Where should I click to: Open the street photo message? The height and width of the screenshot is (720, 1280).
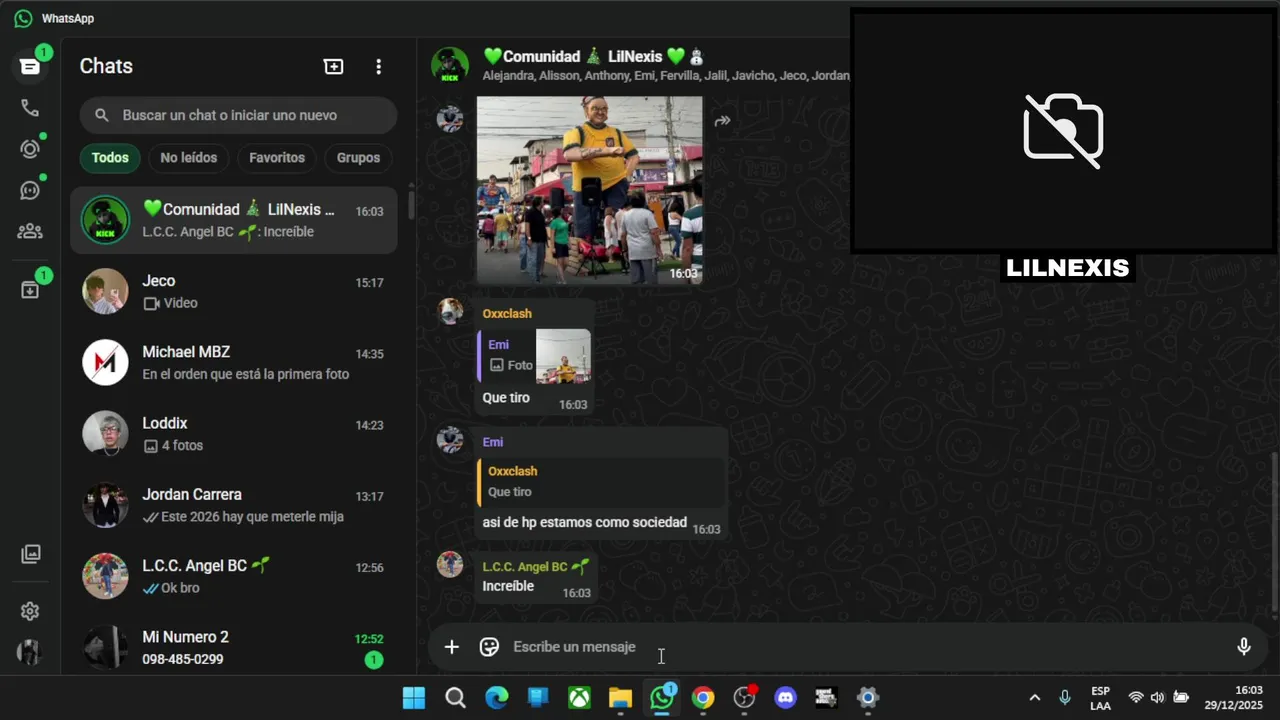point(590,190)
